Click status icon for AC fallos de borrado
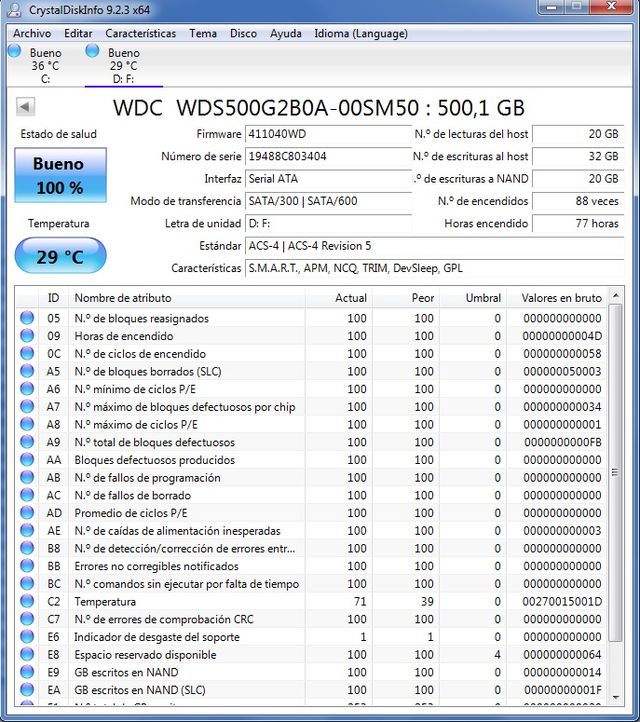 [27, 495]
